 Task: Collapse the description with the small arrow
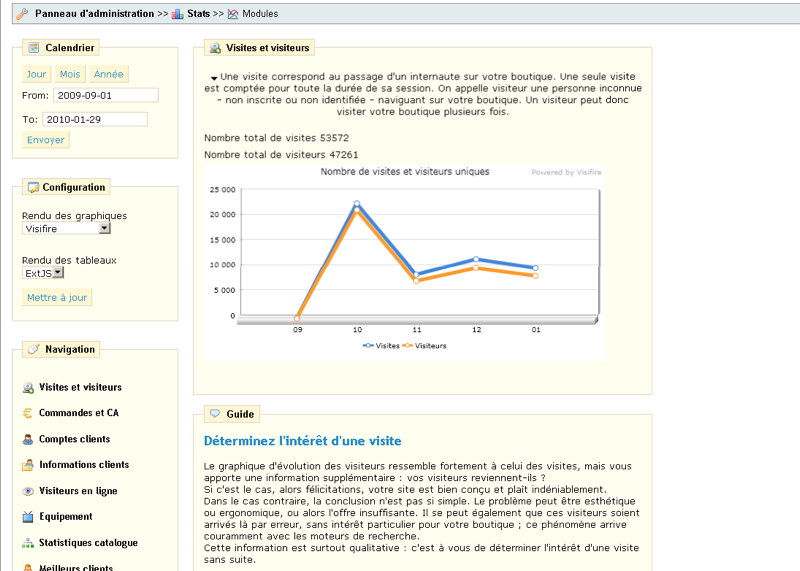(x=214, y=78)
